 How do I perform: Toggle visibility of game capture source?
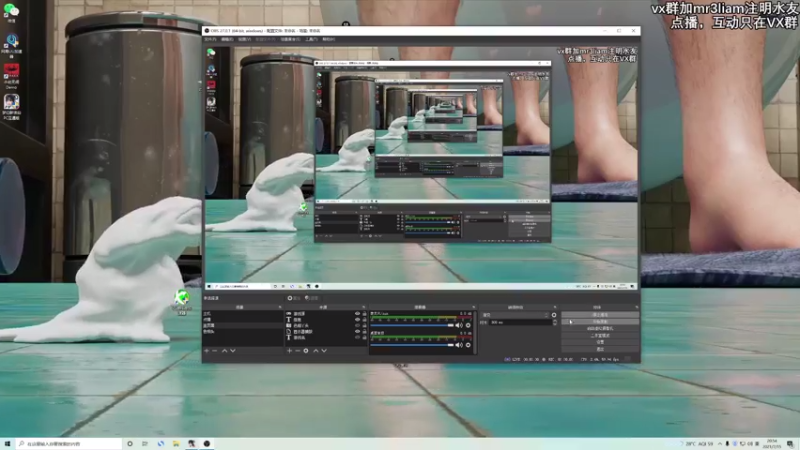click(357, 313)
